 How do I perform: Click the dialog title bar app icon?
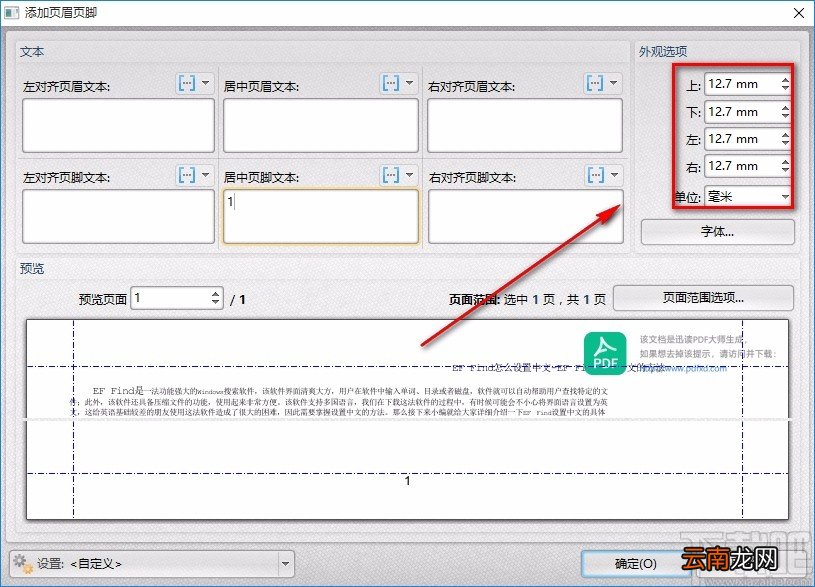11,12
